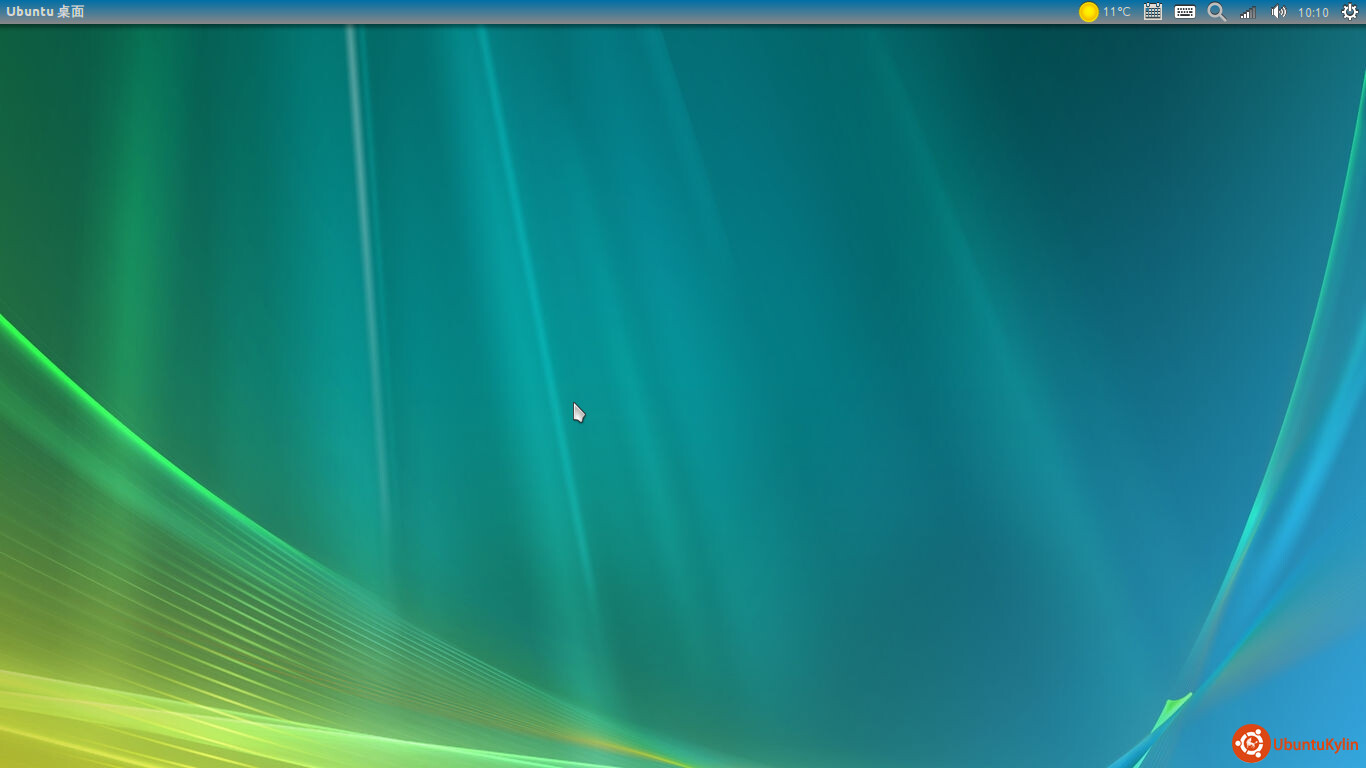Open the calendar indicator in top panel

(x=1153, y=12)
